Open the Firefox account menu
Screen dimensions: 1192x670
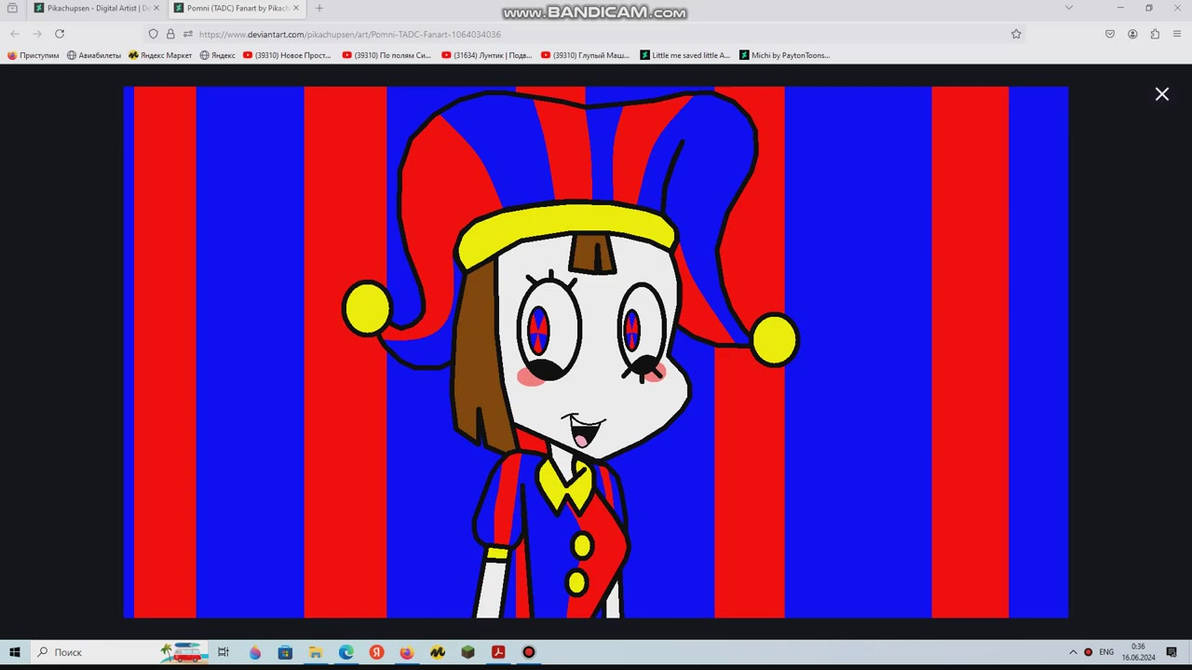click(x=1133, y=34)
